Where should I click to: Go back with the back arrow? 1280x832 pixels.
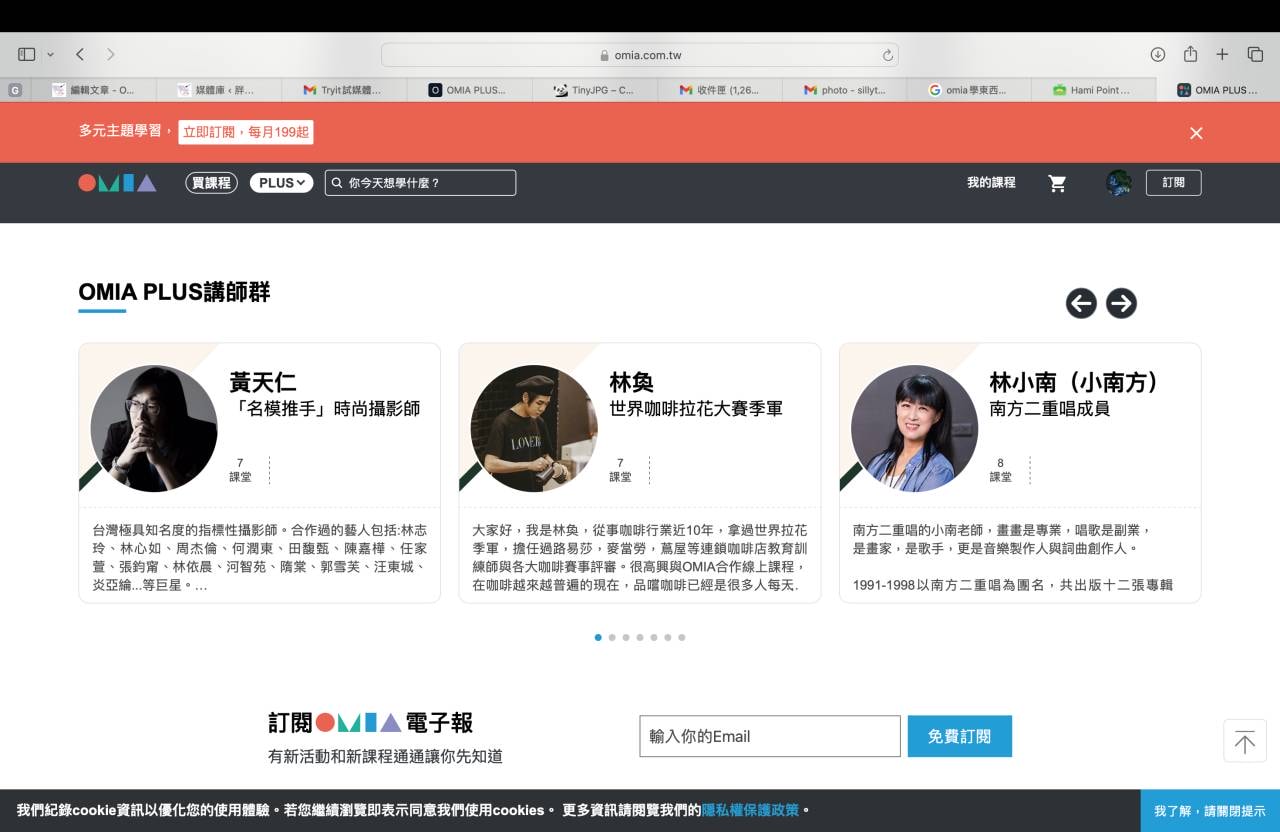click(x=80, y=54)
